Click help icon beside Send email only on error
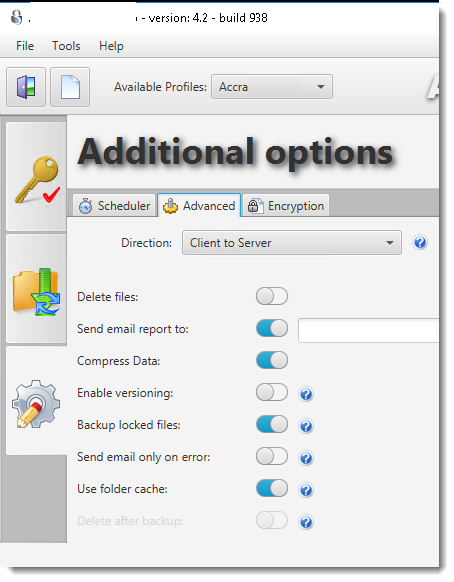 (306, 458)
